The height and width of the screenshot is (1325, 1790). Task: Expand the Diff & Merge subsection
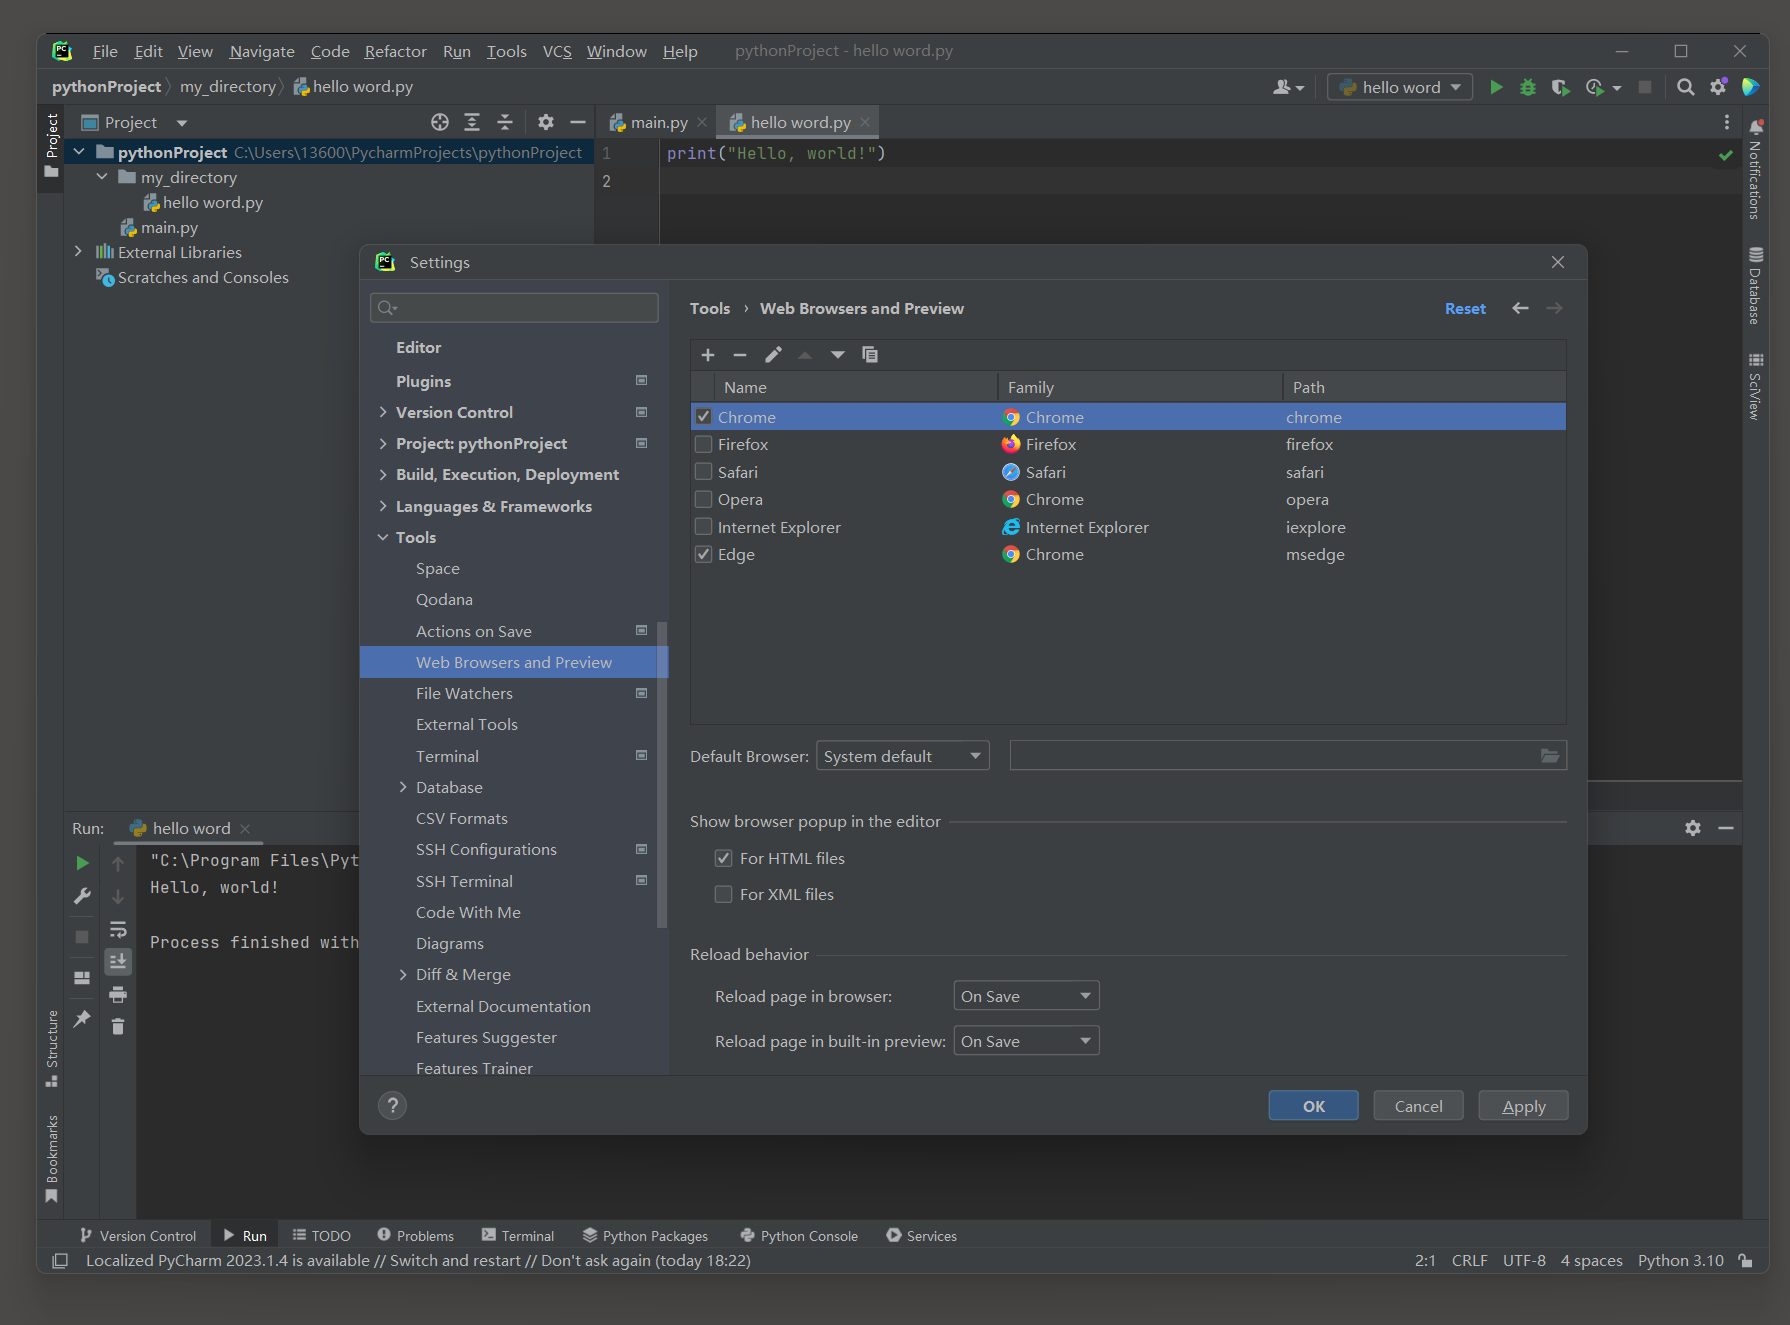pos(403,974)
